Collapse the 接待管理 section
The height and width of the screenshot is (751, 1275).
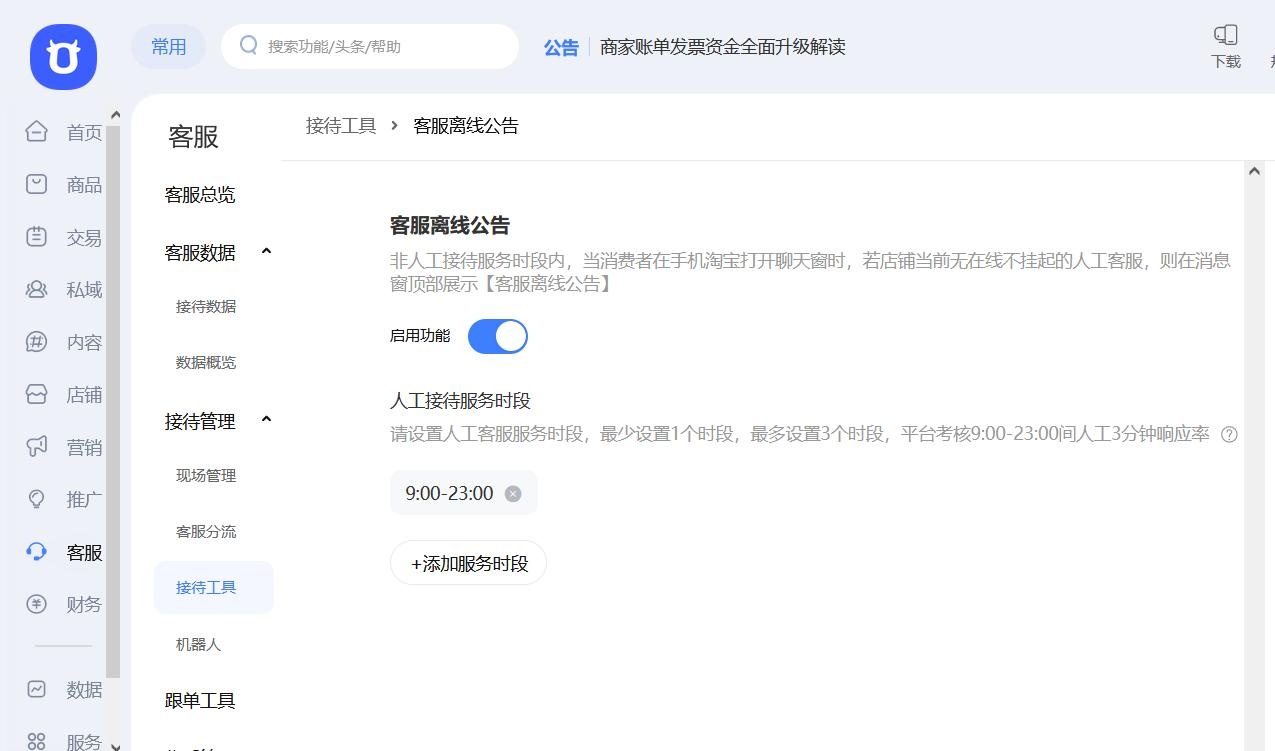[x=266, y=420]
